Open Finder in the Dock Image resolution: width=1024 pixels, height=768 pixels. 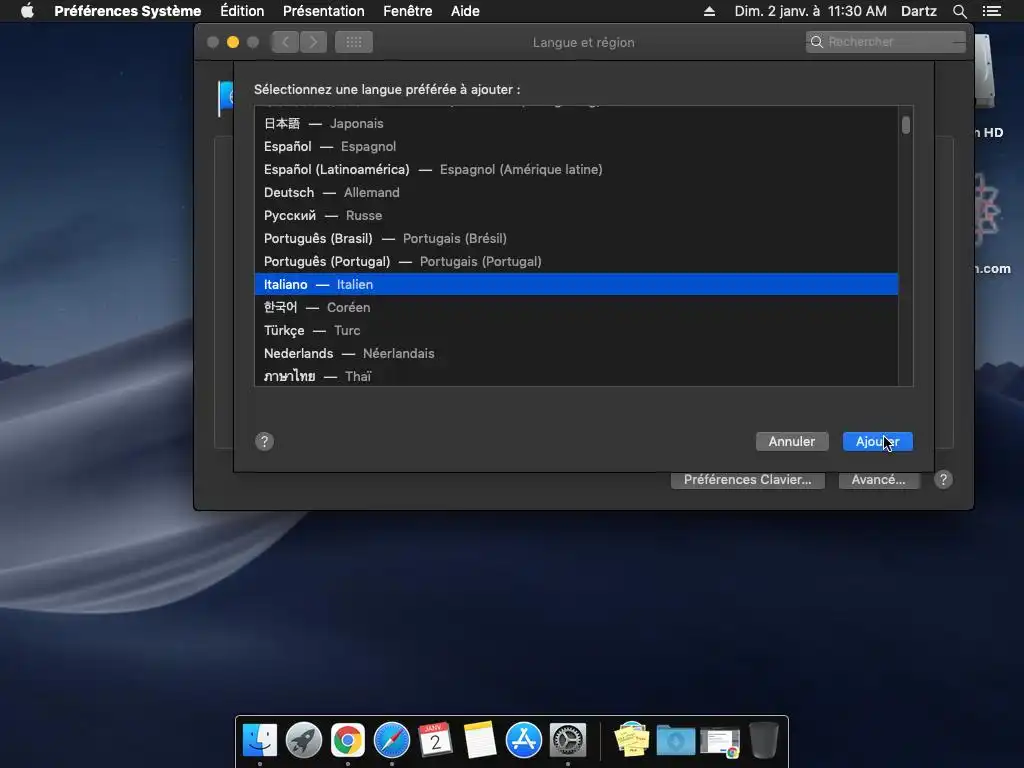pyautogui.click(x=260, y=741)
